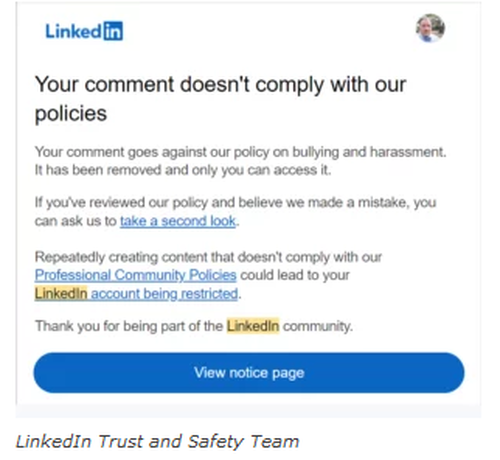The width and height of the screenshot is (500, 460).
Task: Click the blue "in" square of logo
Action: coord(113,31)
